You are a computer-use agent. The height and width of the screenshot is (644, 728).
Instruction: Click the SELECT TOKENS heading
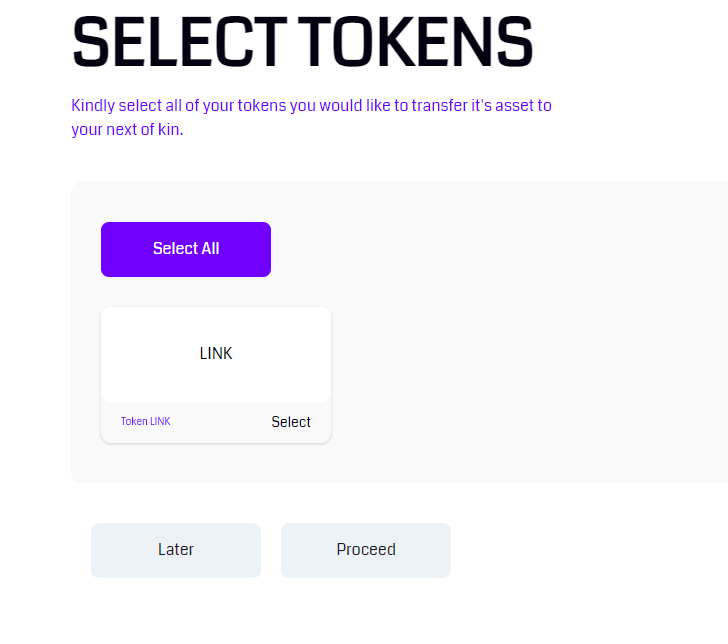(x=302, y=42)
